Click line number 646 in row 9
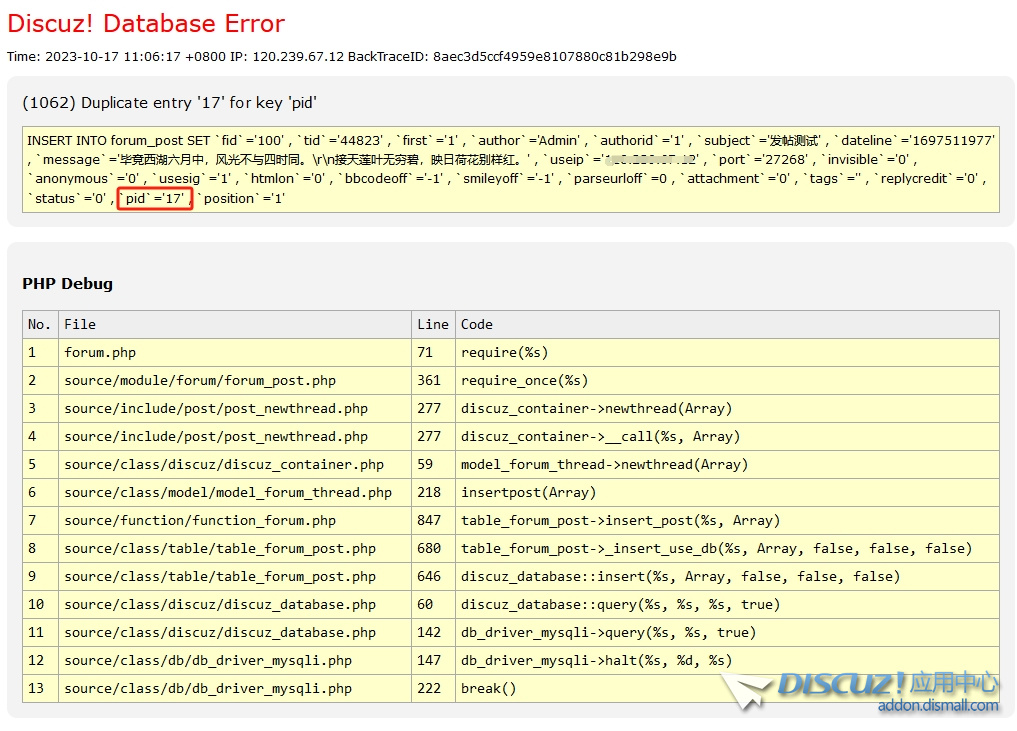Image resolution: width=1017 pixels, height=731 pixels. [x=429, y=576]
